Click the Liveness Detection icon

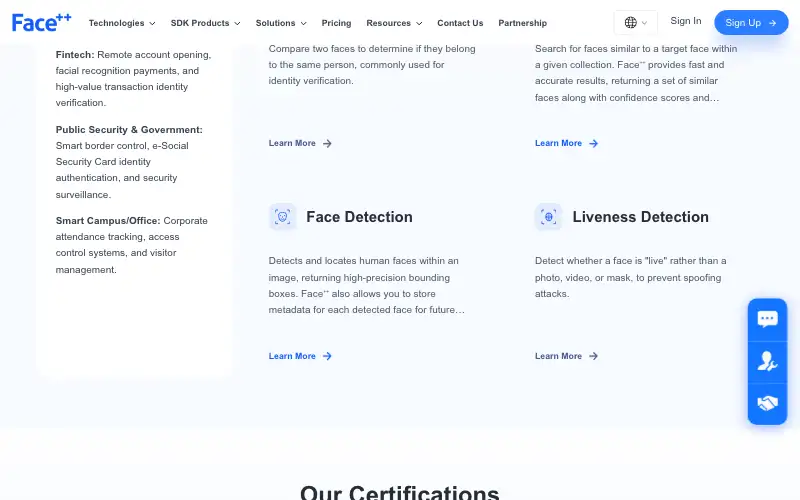coord(548,217)
